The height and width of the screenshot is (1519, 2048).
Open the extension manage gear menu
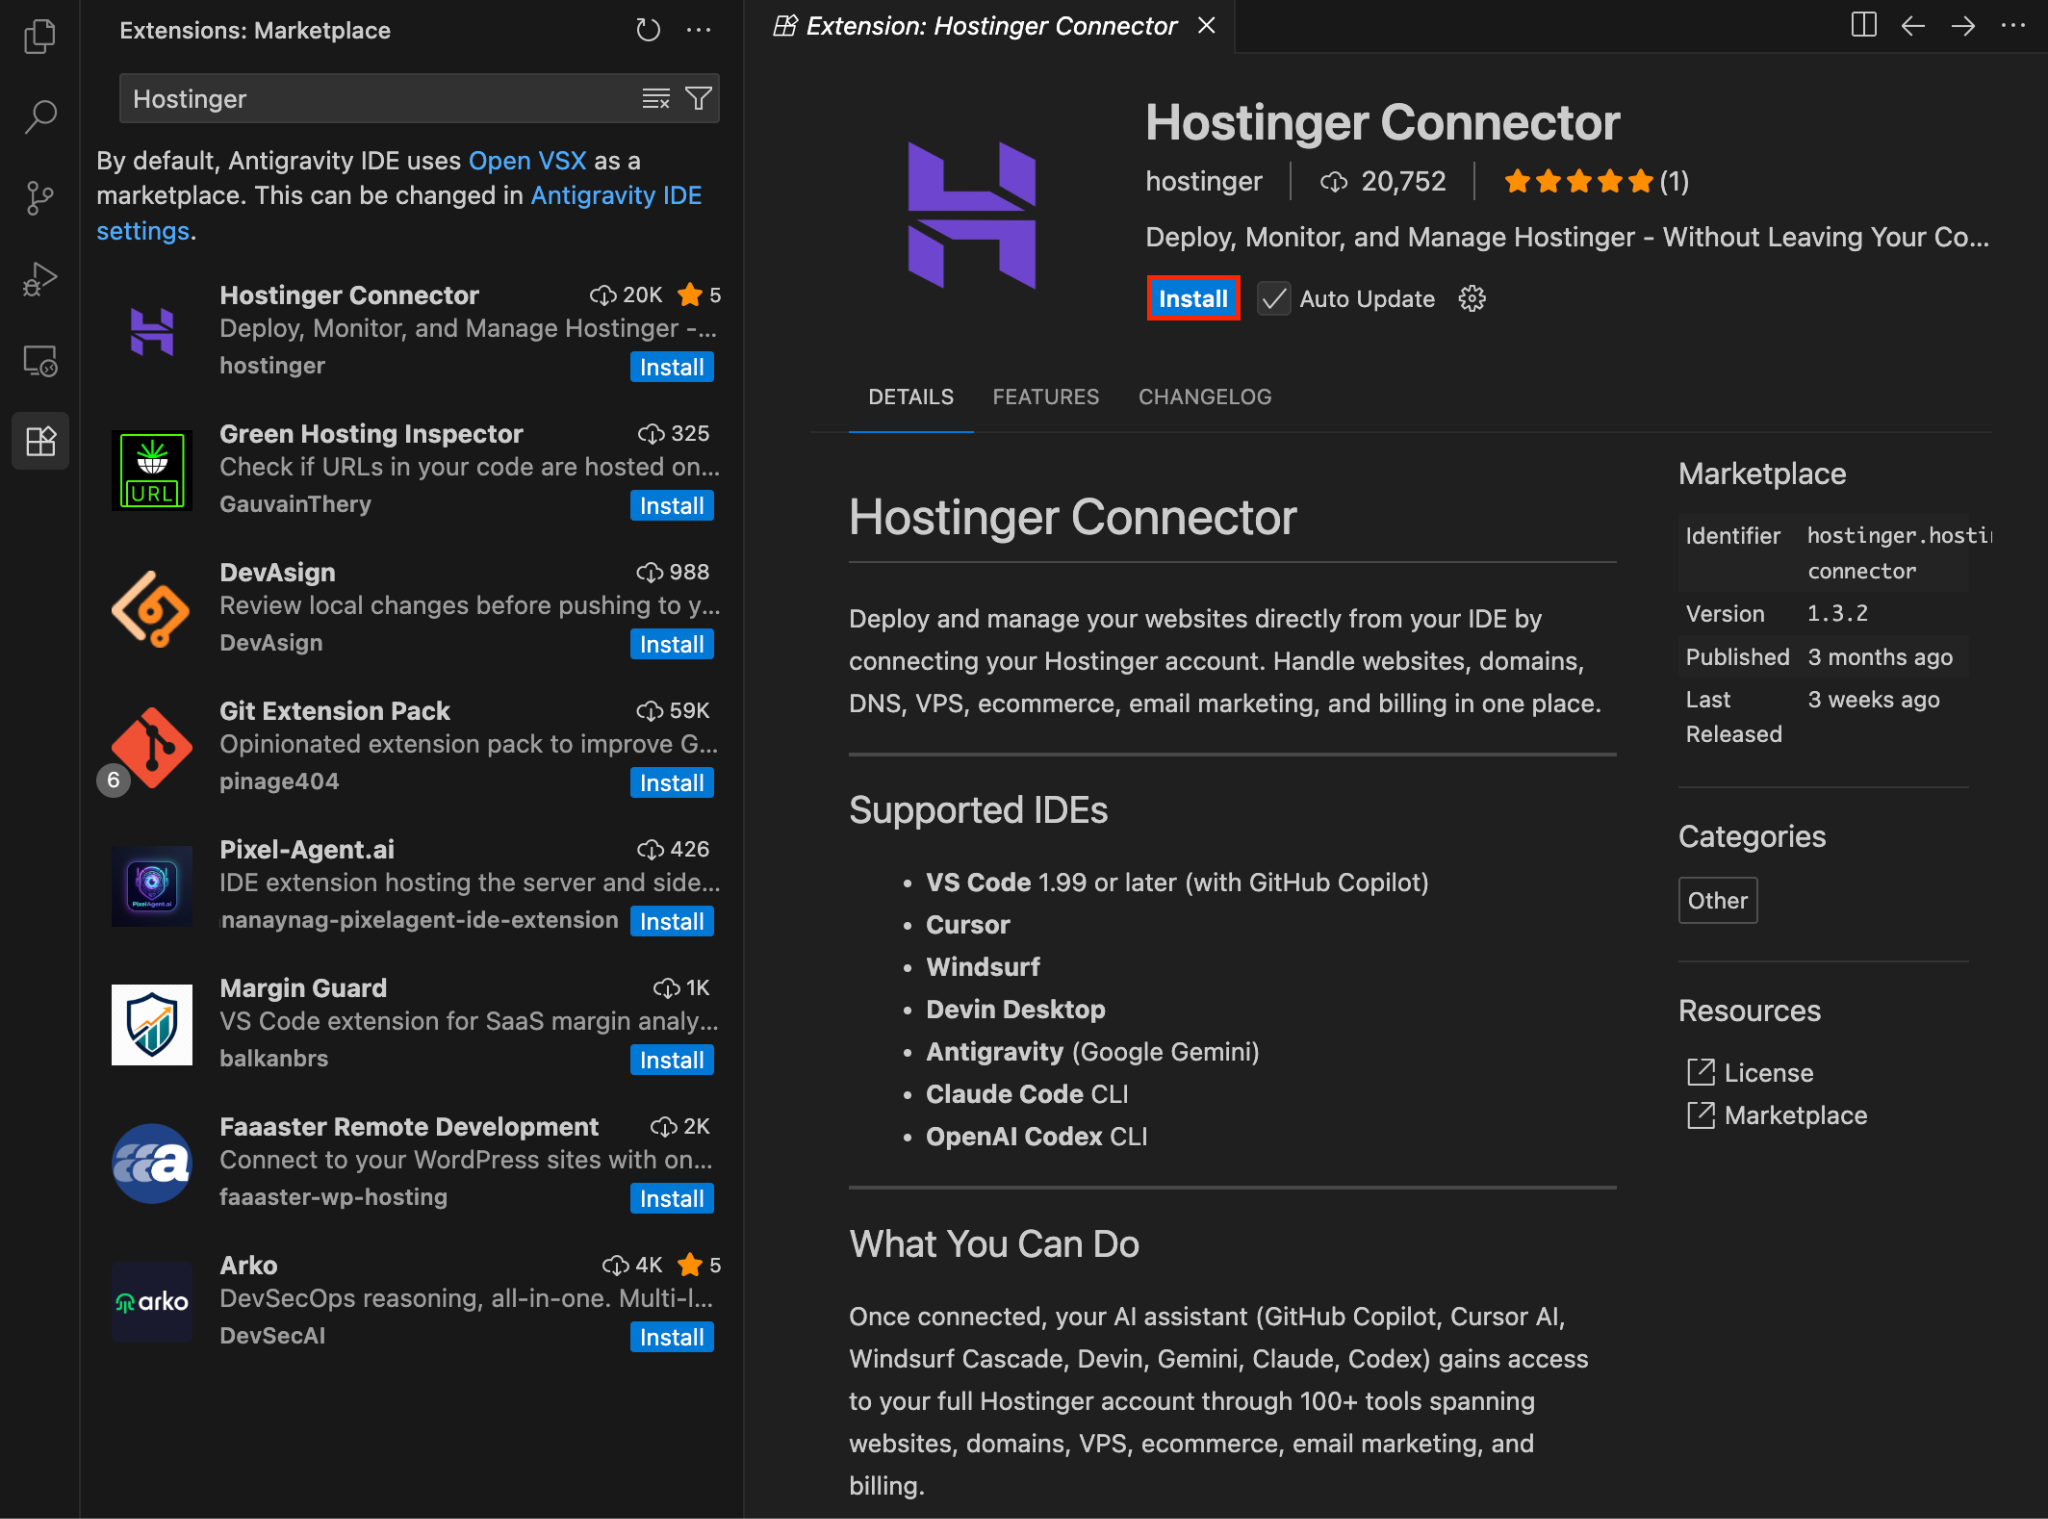[1472, 298]
